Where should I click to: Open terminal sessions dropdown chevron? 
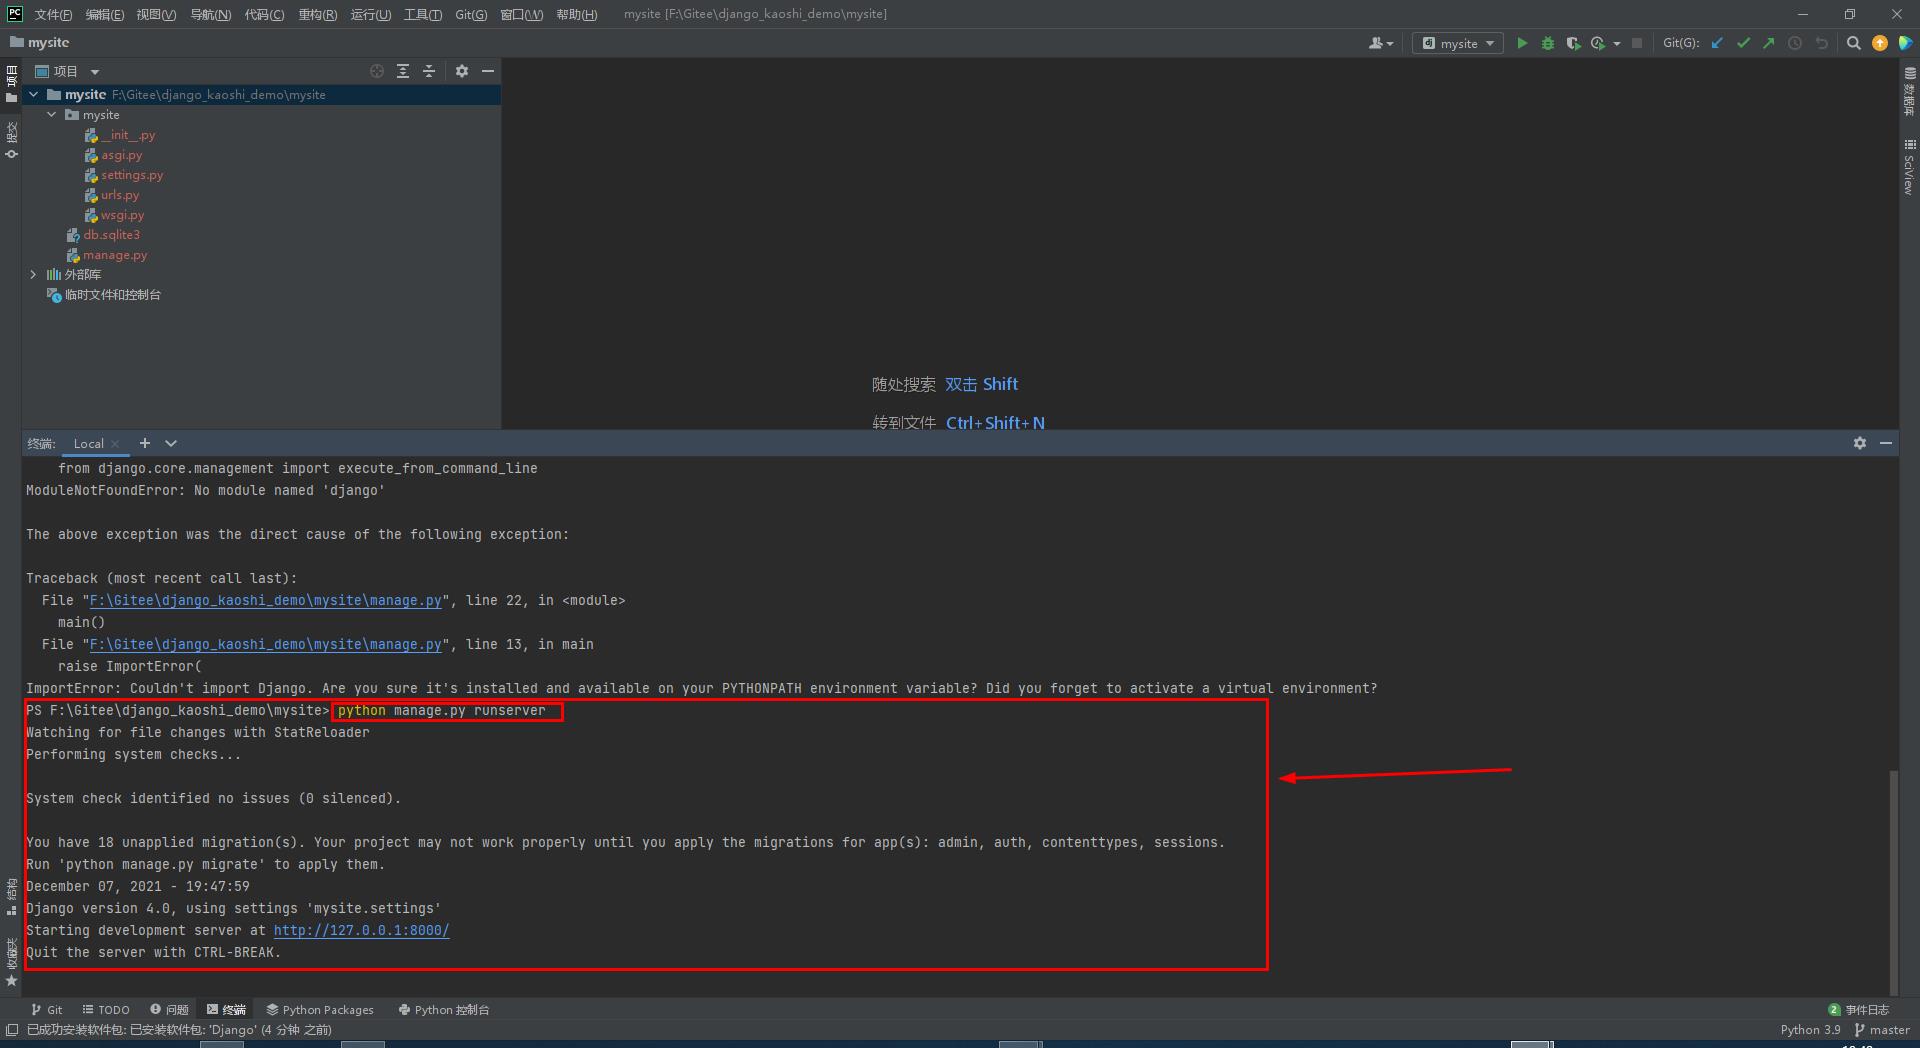pyautogui.click(x=171, y=443)
